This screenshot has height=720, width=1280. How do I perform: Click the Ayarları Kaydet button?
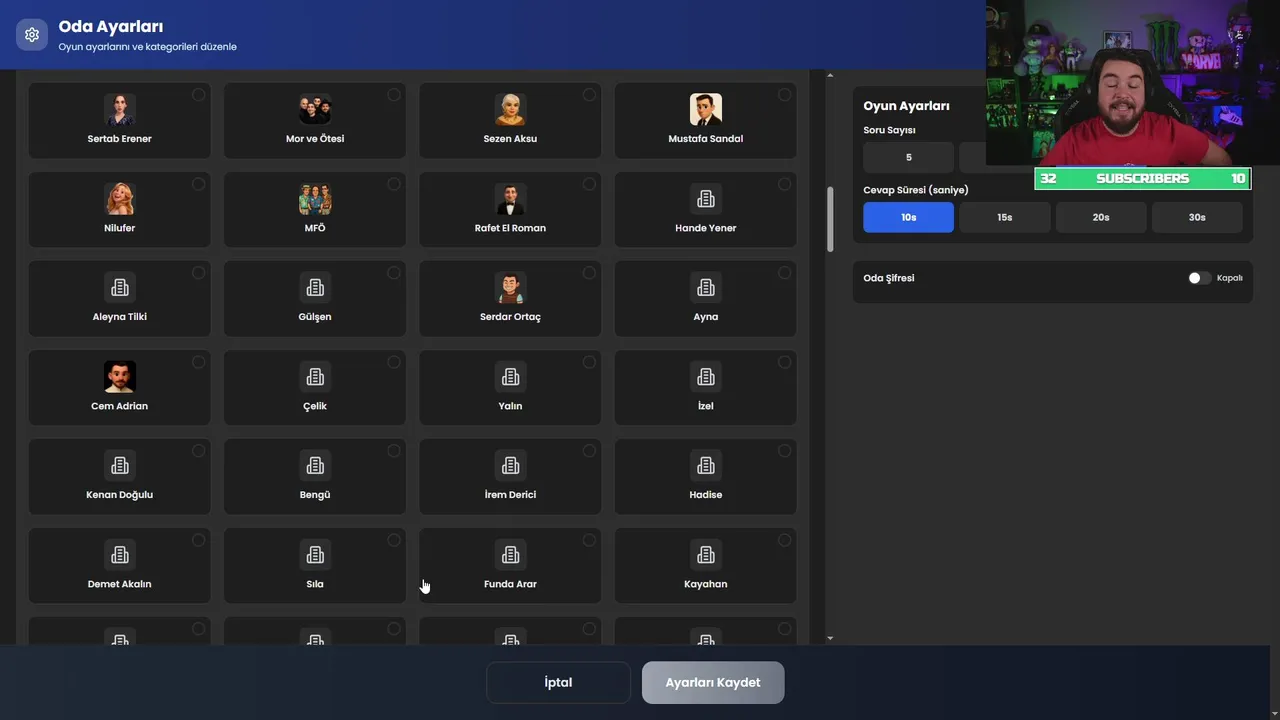pos(713,682)
